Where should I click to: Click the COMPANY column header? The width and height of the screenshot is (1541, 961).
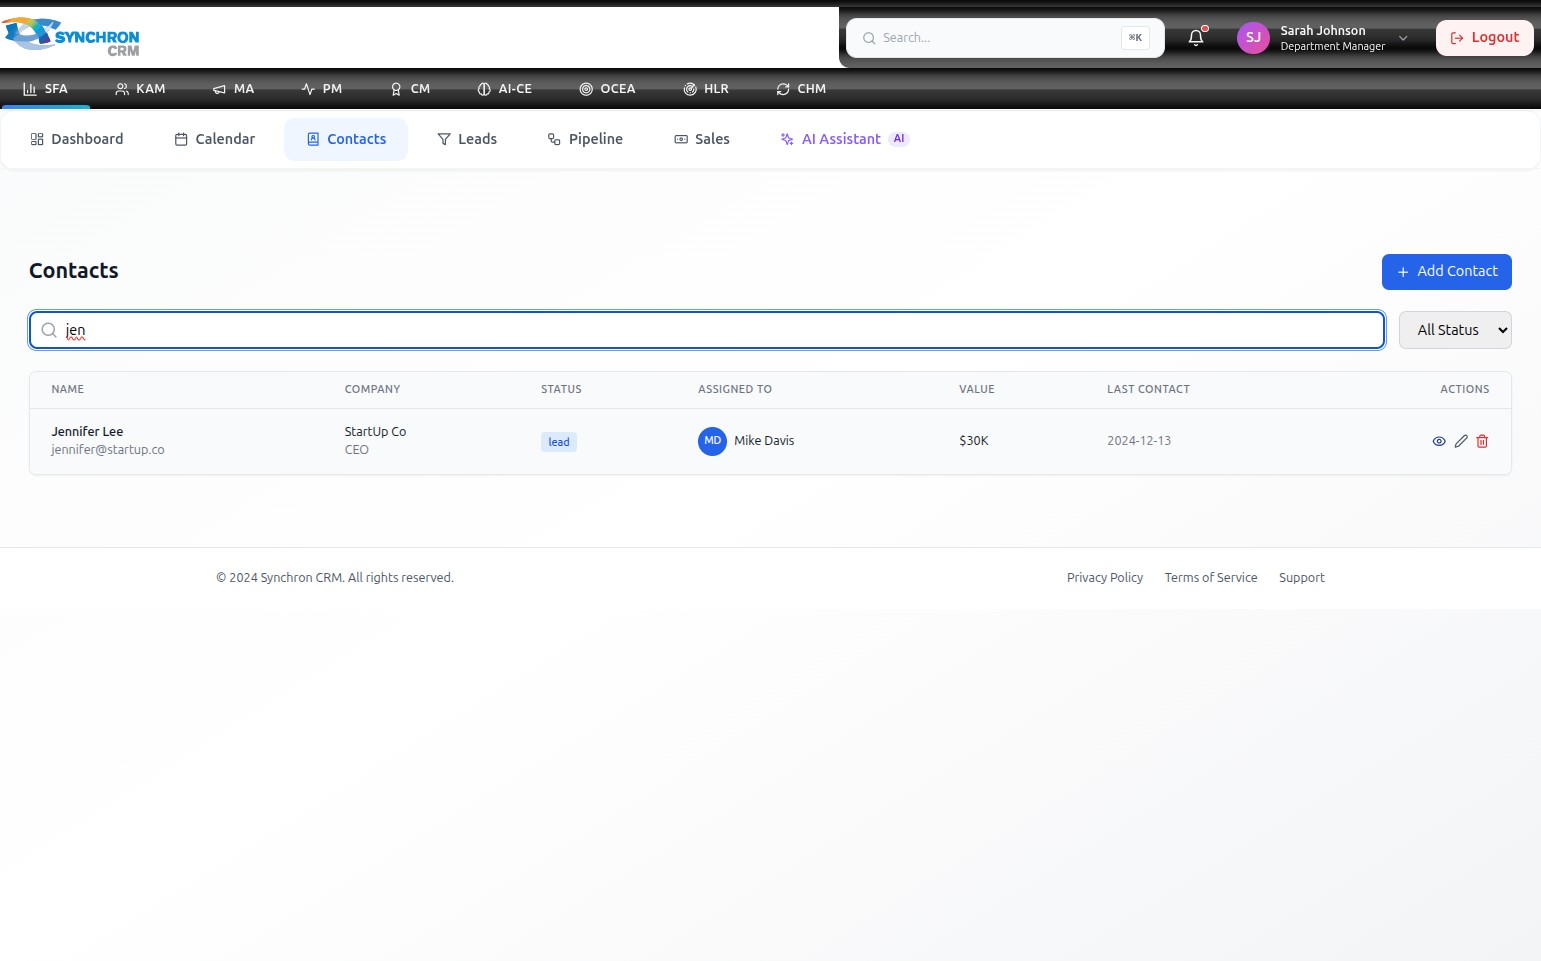pyautogui.click(x=372, y=389)
